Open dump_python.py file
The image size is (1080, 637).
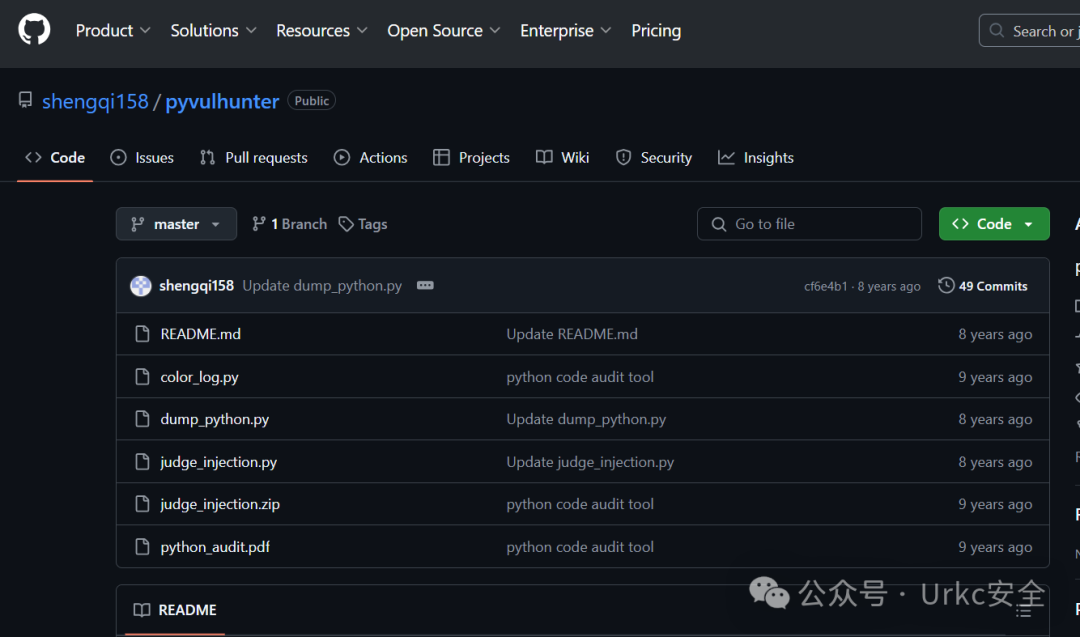215,419
